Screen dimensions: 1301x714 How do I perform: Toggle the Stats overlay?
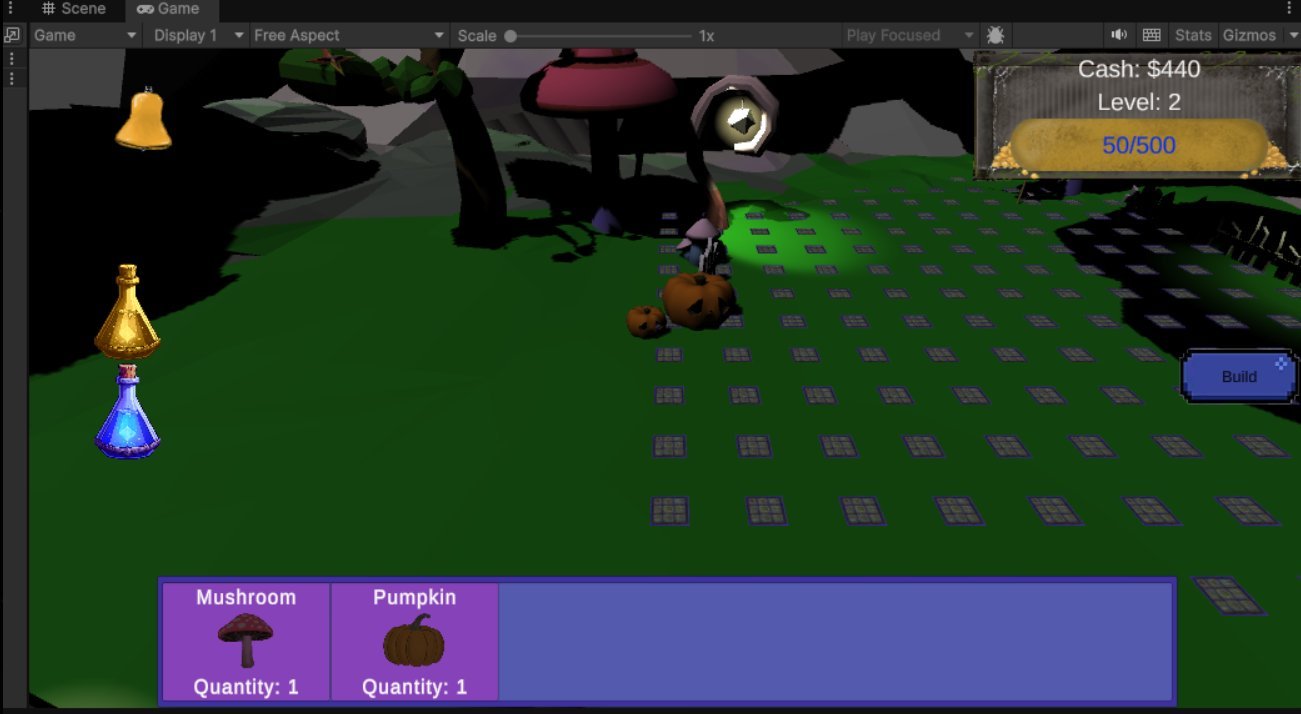[x=1192, y=35]
